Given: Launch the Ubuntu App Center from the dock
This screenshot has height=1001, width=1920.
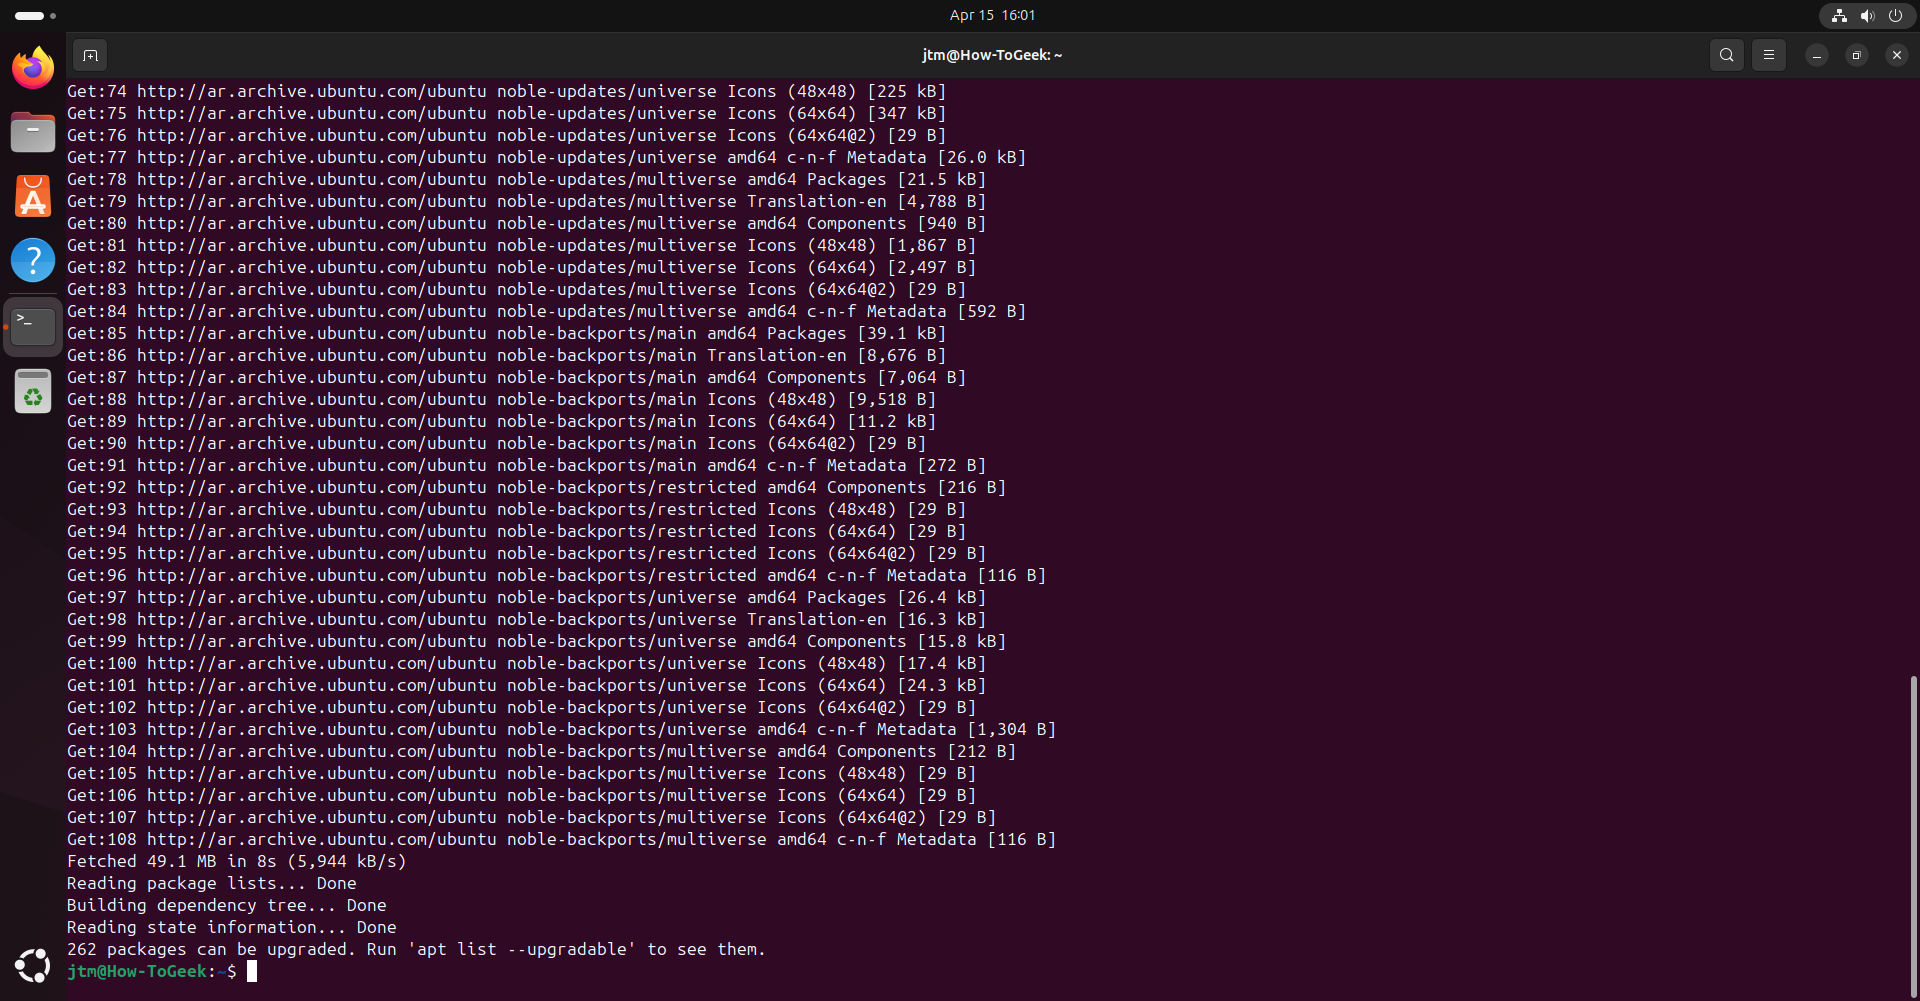Looking at the screenshot, I should coord(32,196).
